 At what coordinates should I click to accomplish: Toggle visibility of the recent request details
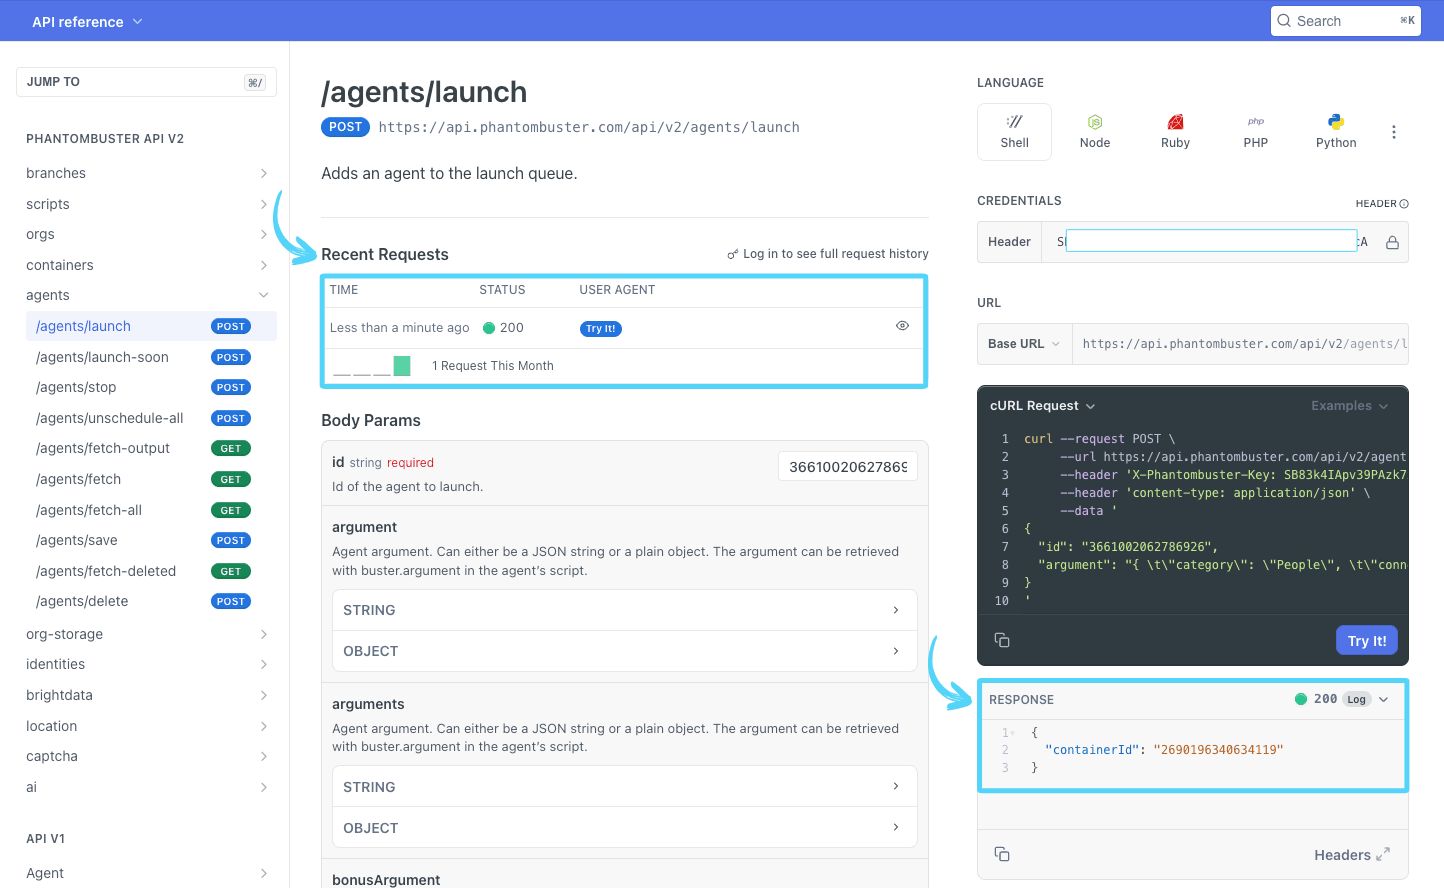point(902,325)
